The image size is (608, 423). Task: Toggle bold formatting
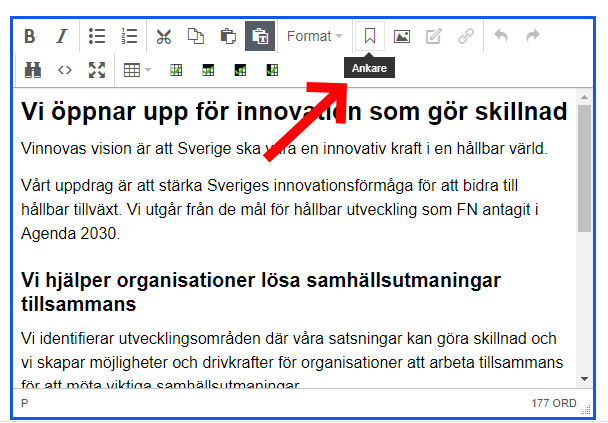click(x=30, y=36)
